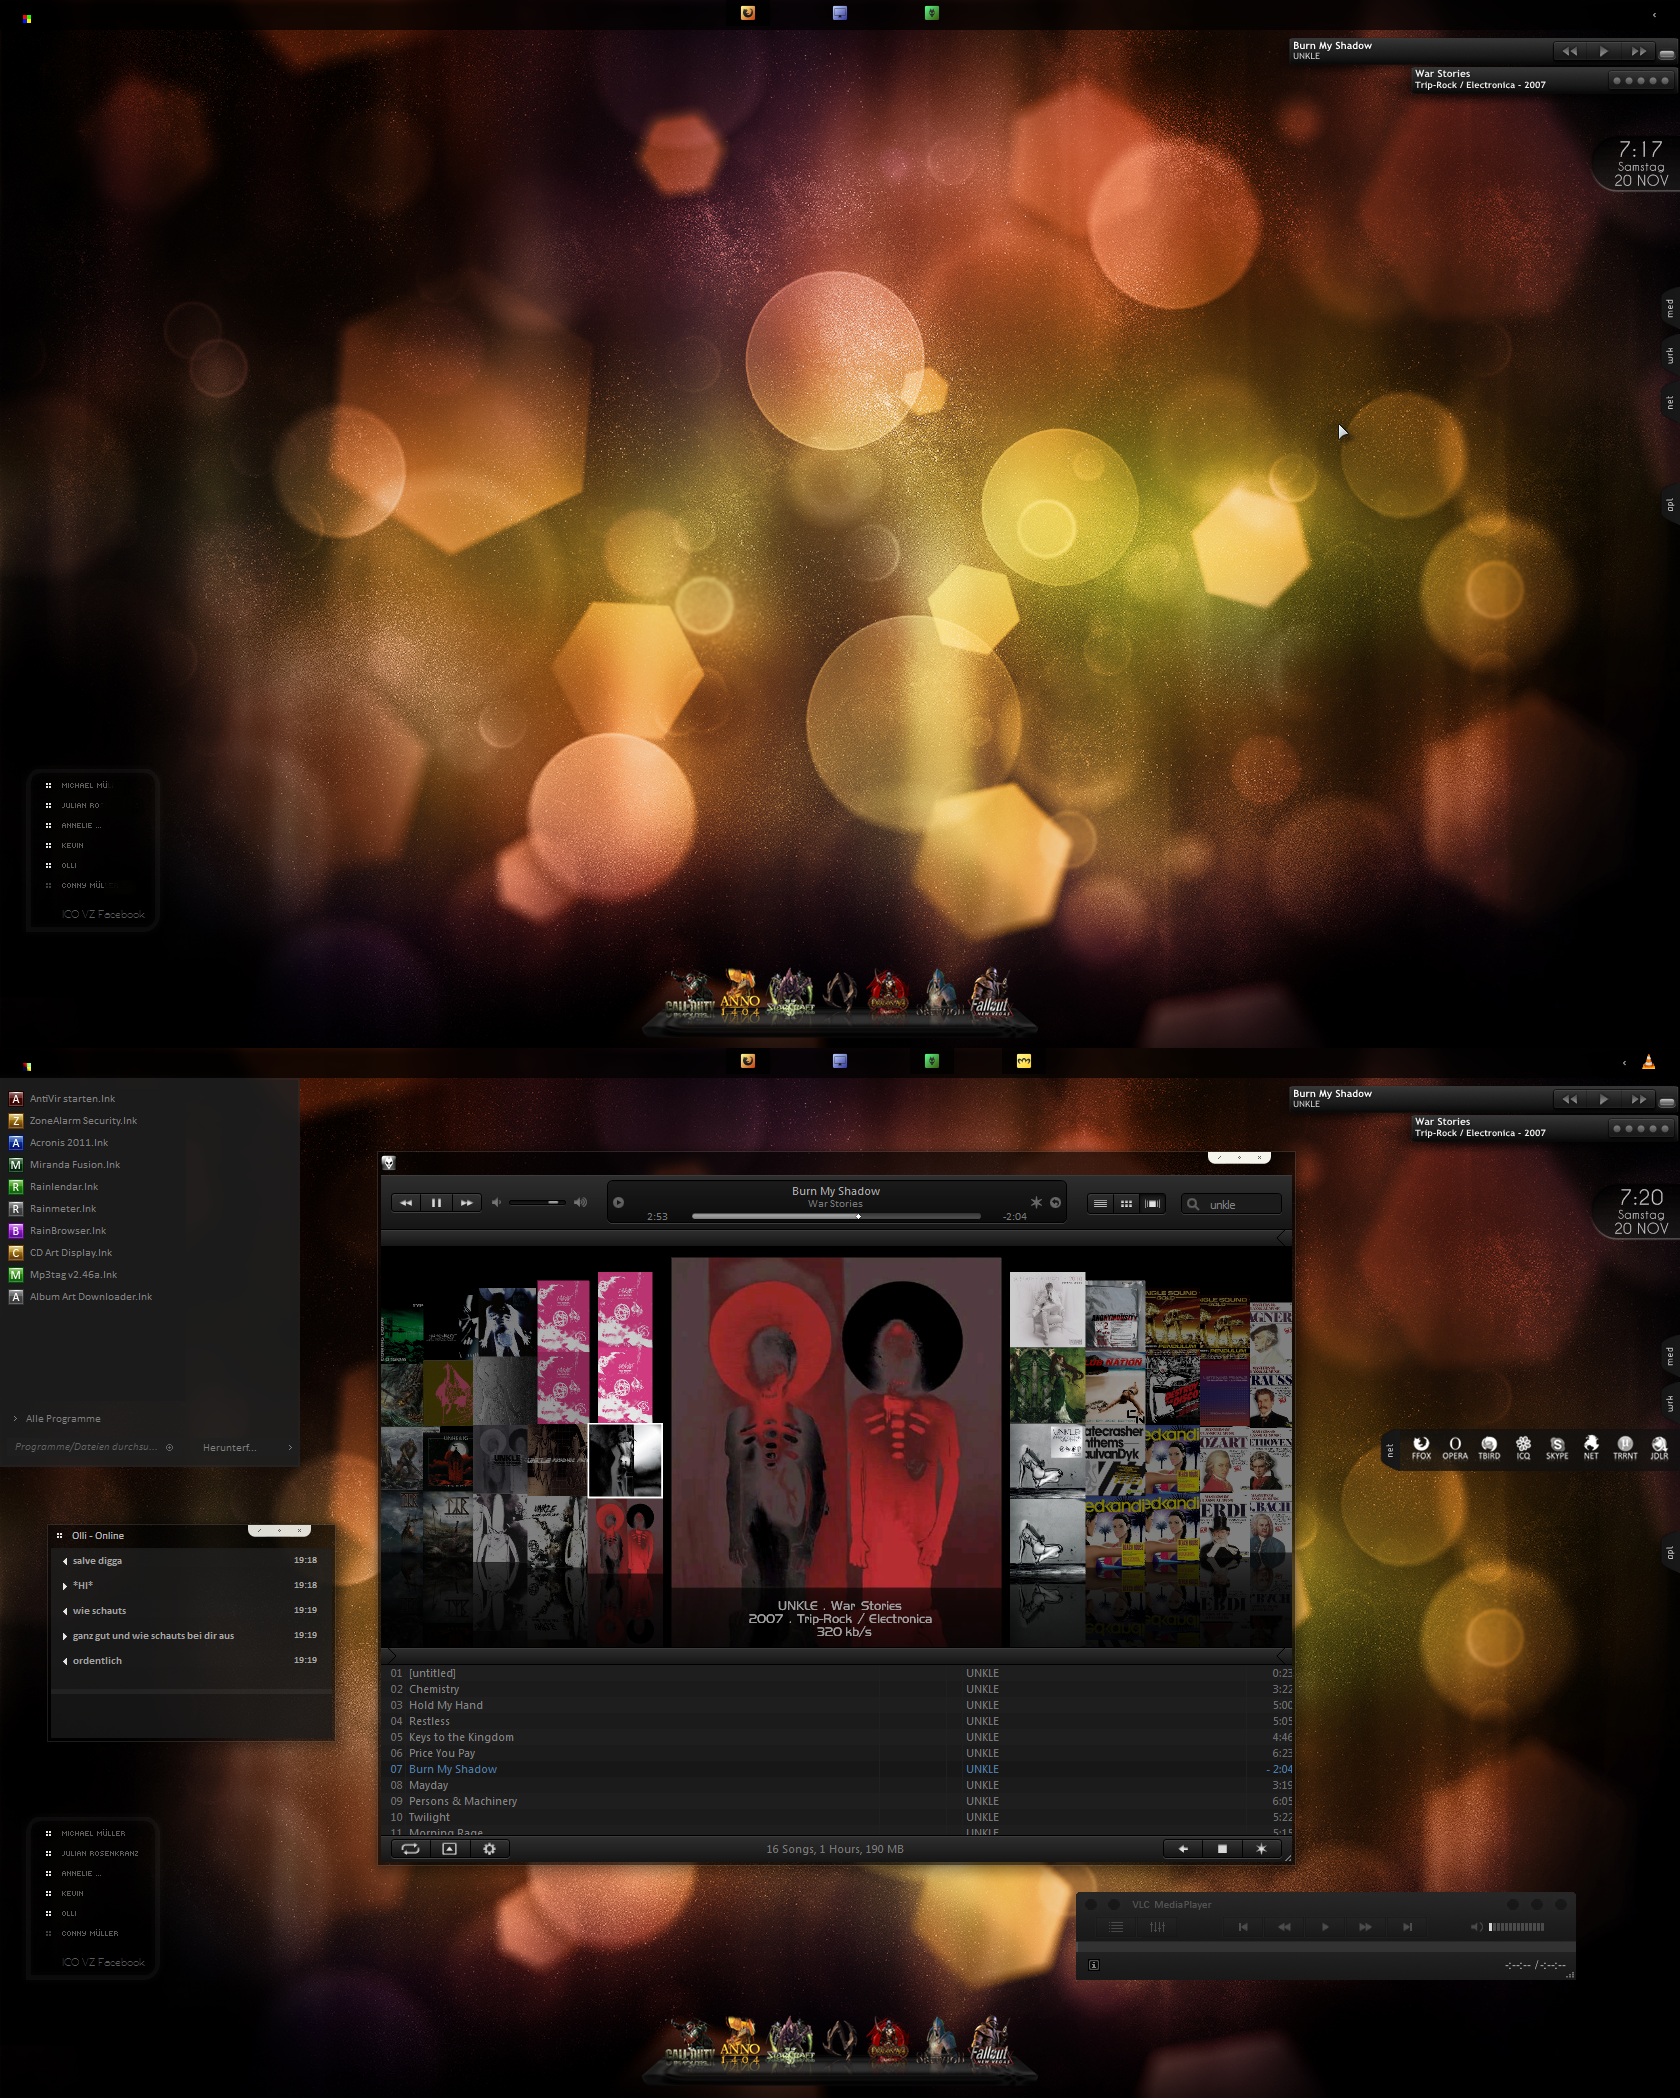Open the player settings gear icon
Screen dimensions: 1680x2099
point(489,1849)
